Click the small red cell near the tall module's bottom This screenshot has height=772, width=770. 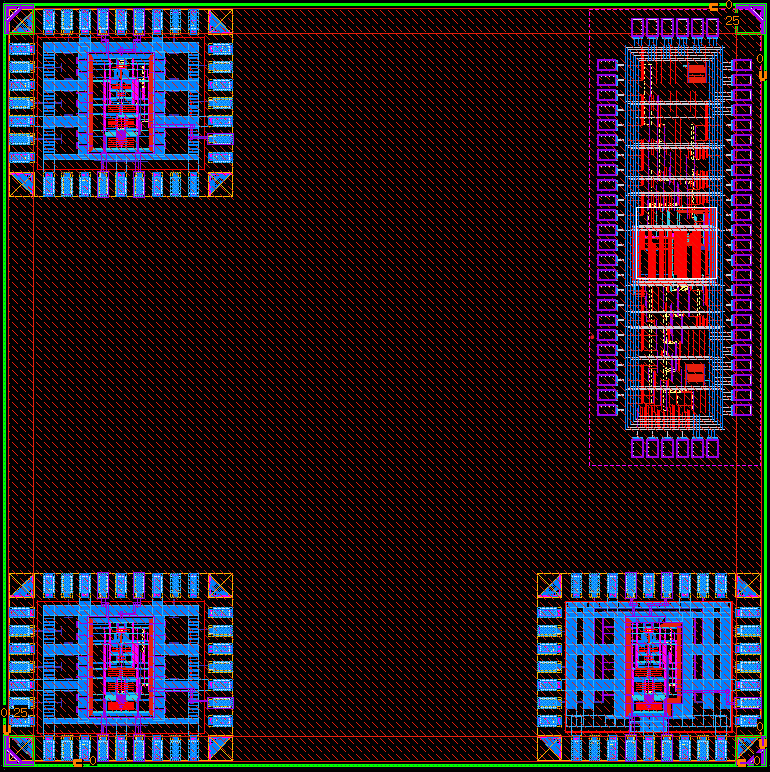pyautogui.click(x=694, y=372)
